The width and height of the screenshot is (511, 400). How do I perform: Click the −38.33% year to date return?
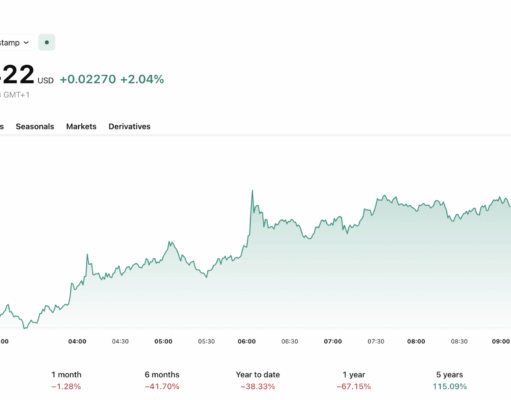click(258, 387)
